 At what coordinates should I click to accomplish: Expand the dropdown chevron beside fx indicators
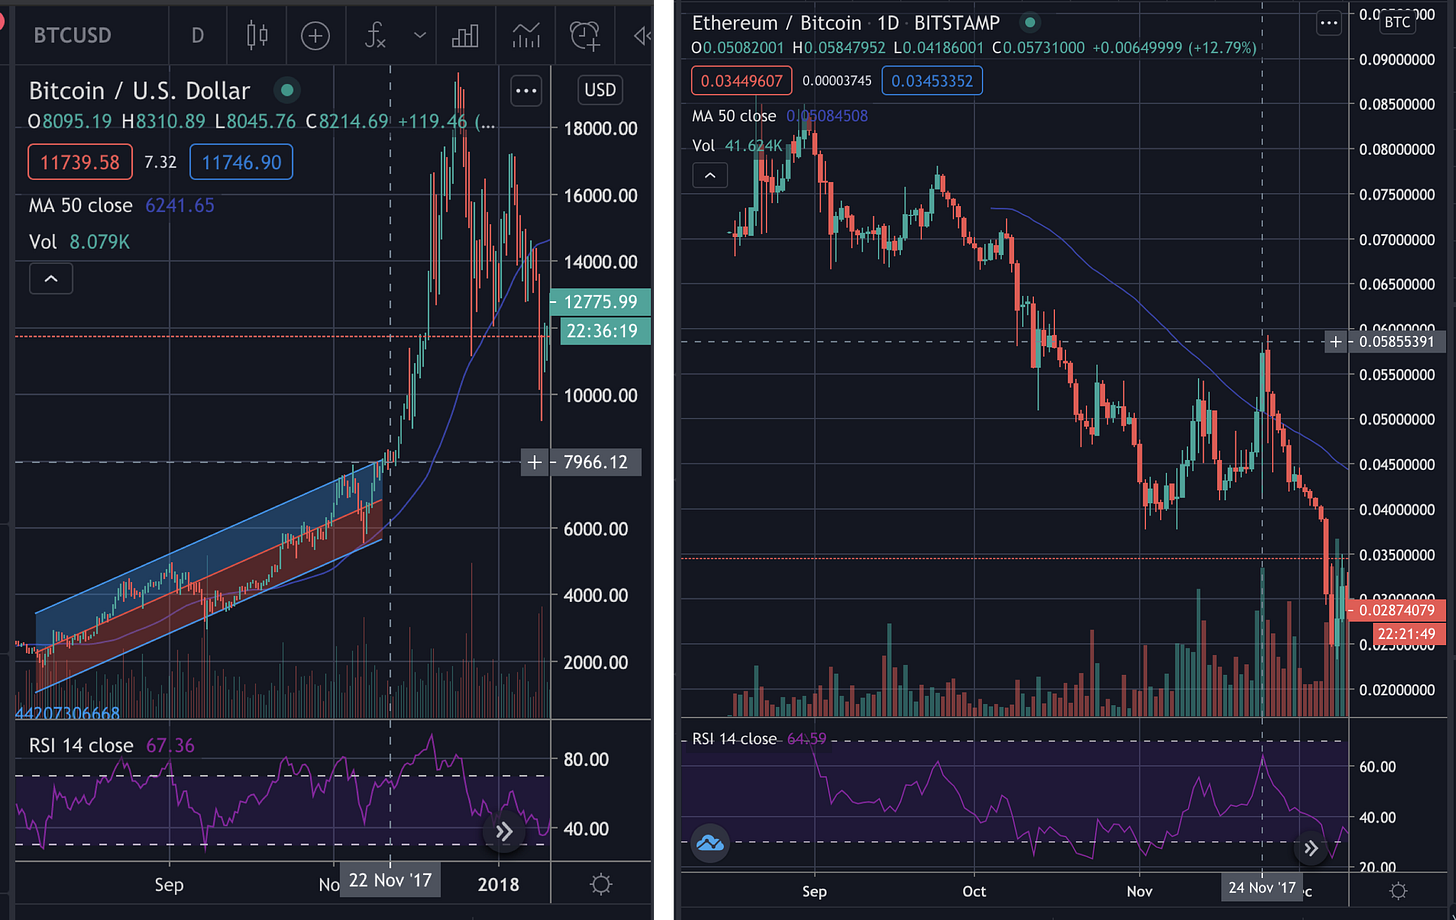pyautogui.click(x=420, y=36)
